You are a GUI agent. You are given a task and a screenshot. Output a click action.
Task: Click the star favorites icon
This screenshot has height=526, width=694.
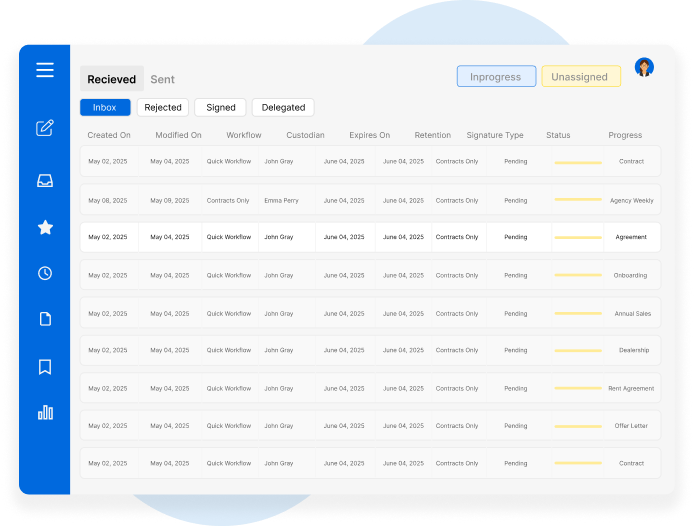pos(45,228)
